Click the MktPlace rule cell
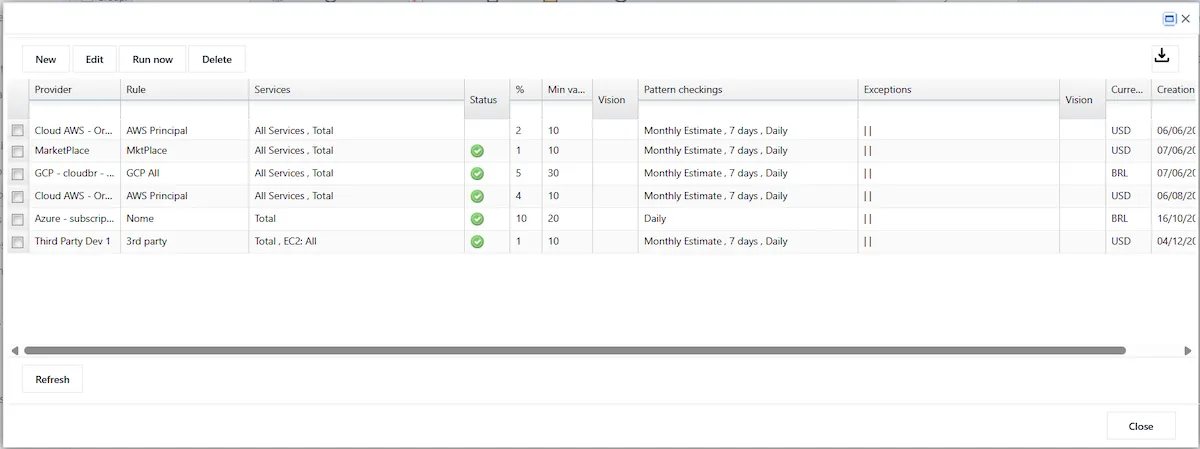The image size is (1200, 449). [184, 151]
